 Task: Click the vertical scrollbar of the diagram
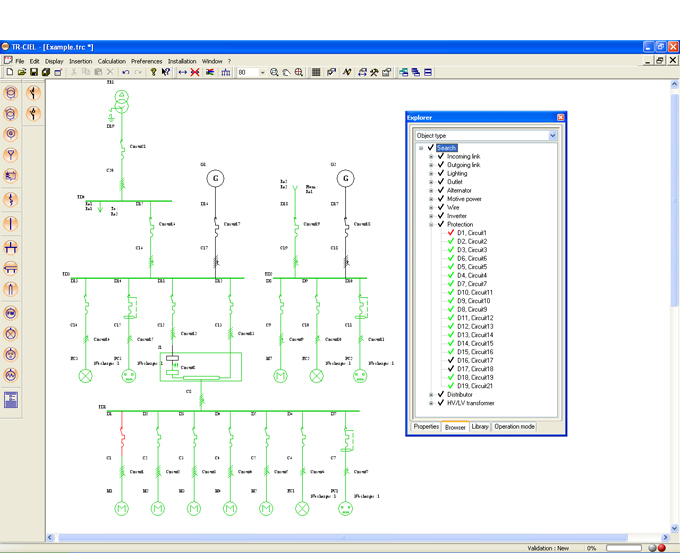(x=674, y=200)
